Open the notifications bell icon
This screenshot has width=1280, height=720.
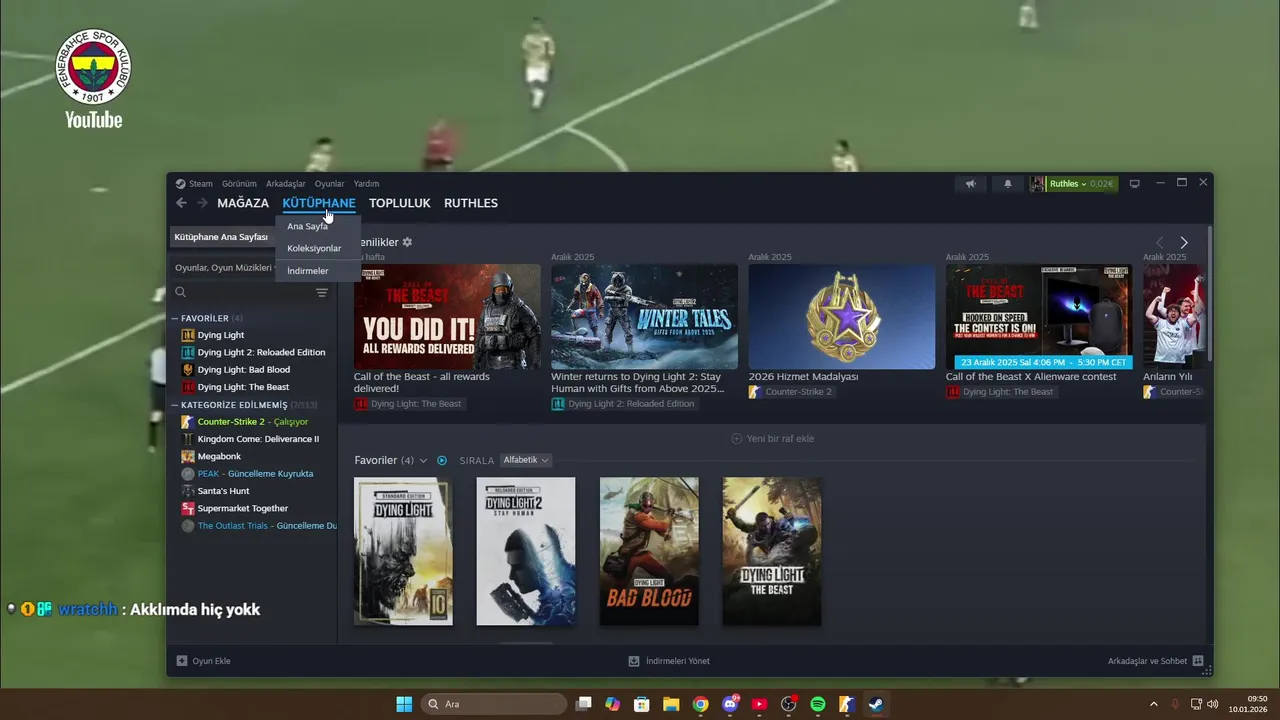point(1007,184)
